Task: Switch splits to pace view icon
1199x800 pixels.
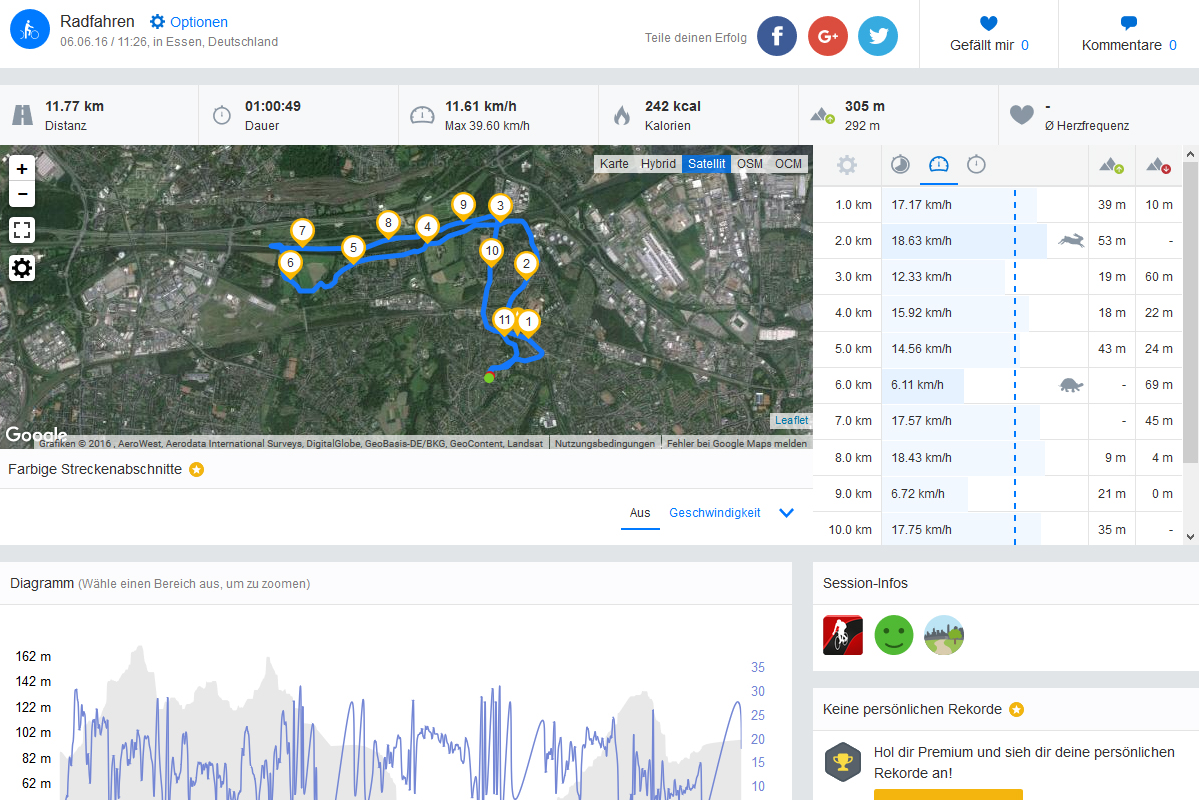Action: (x=900, y=164)
